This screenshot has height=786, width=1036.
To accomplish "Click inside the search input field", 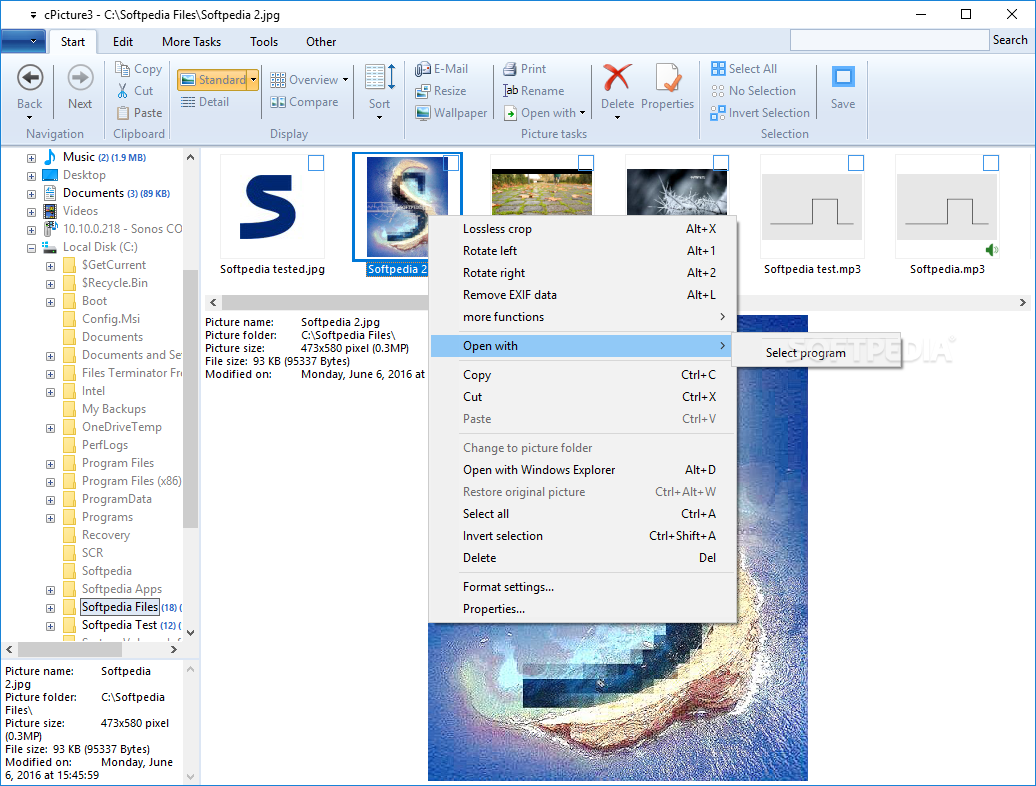I will [x=889, y=40].
